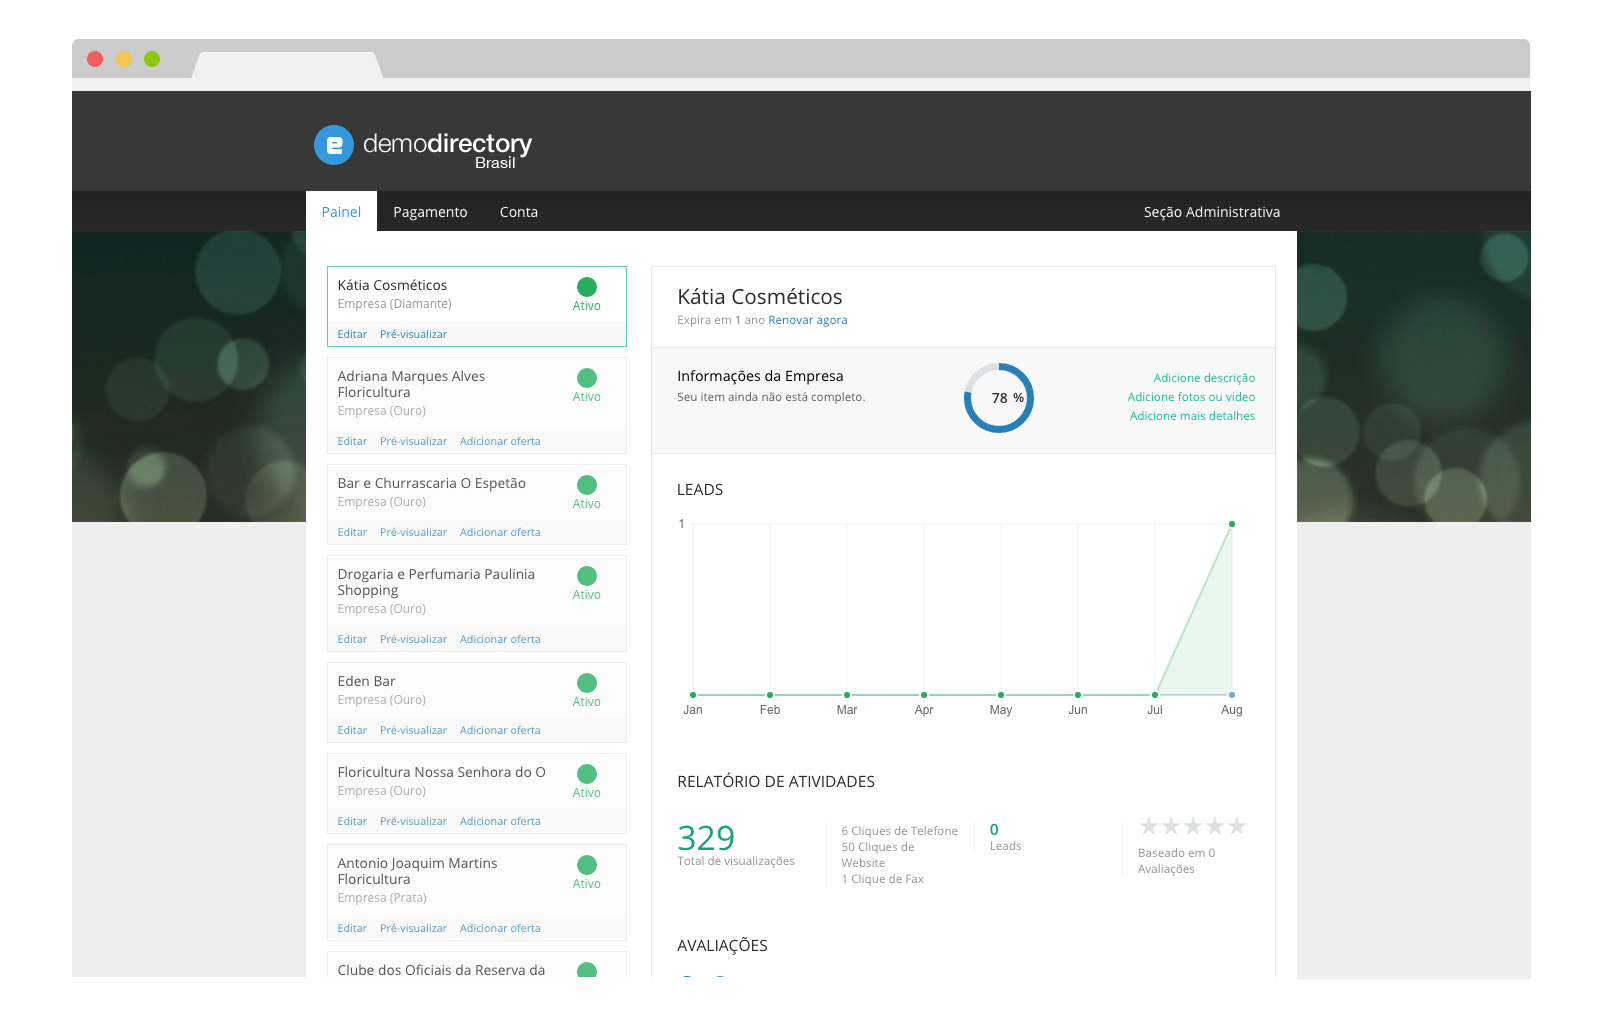Click Renovar agora link
Viewport: 1600px width, 1028px height.
click(x=808, y=320)
